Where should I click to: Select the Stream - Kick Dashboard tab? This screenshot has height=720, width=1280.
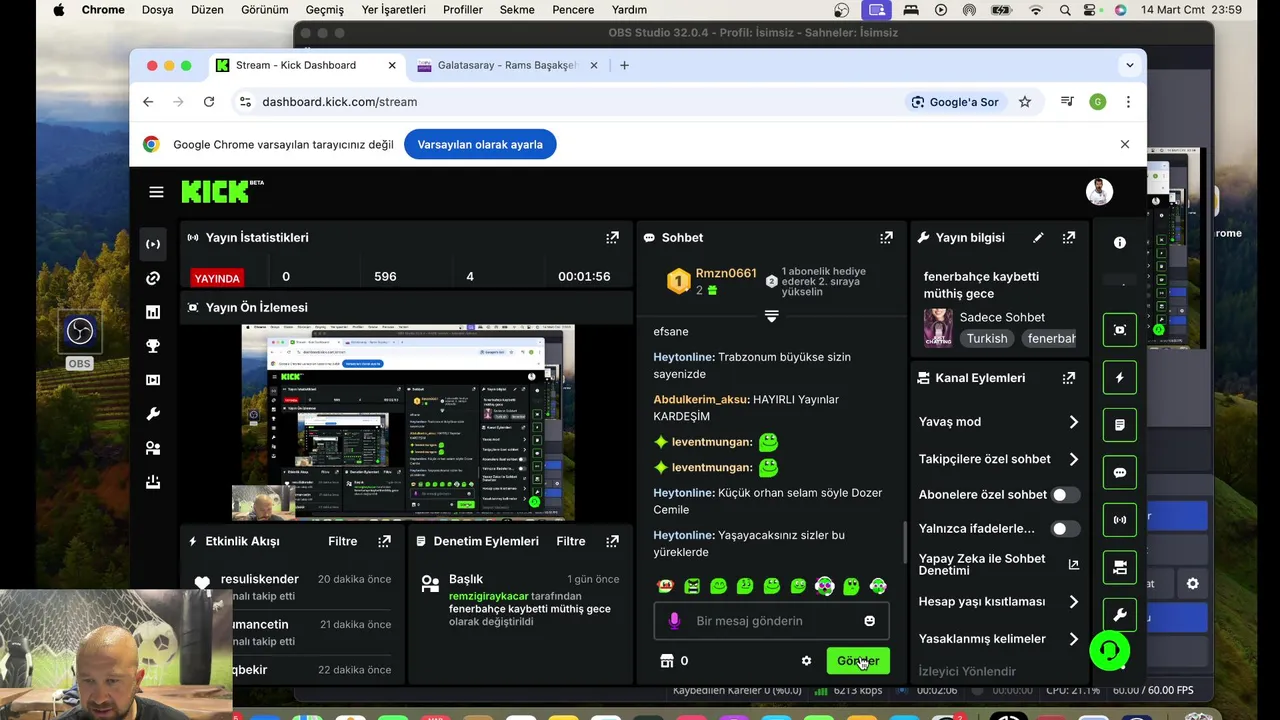coord(306,65)
